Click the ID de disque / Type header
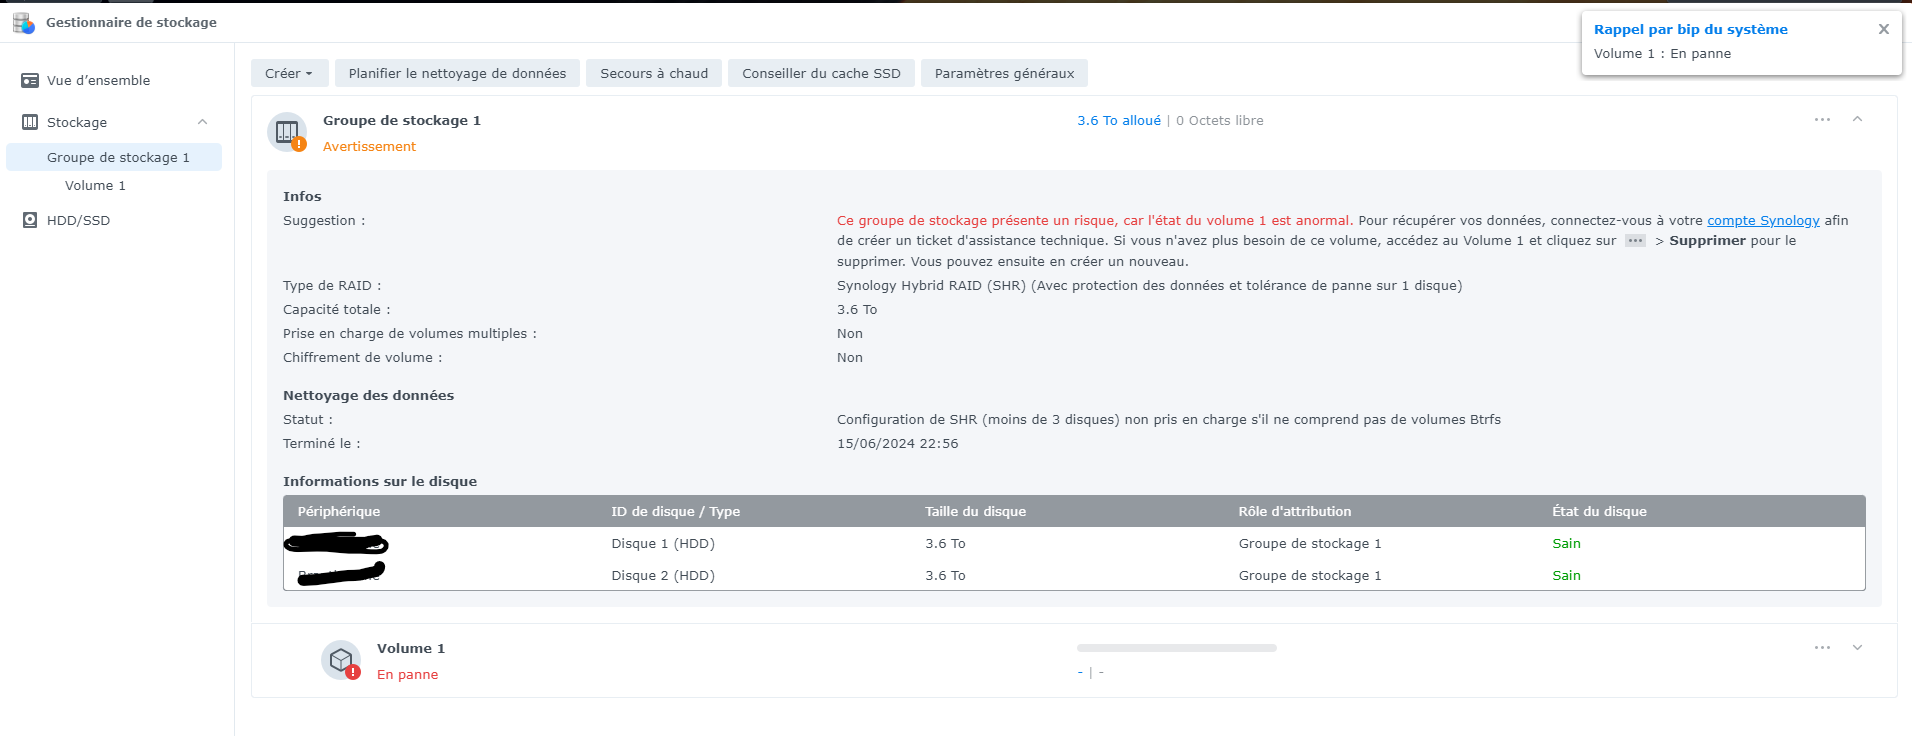The height and width of the screenshot is (736, 1912). tap(676, 511)
